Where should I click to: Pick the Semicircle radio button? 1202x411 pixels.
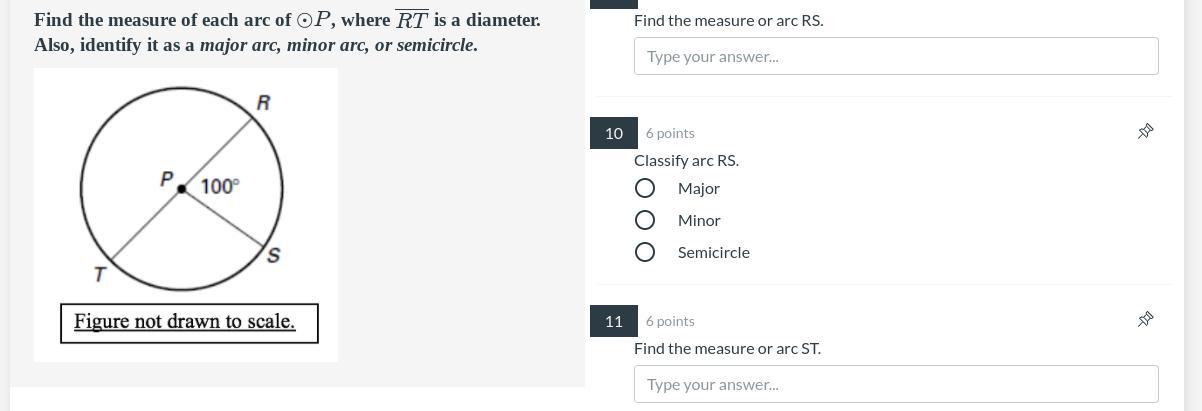tap(645, 252)
